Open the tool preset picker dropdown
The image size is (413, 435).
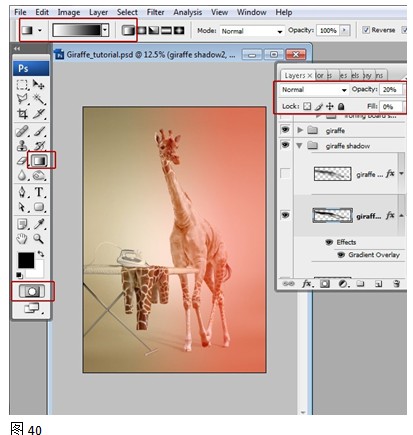point(40,30)
